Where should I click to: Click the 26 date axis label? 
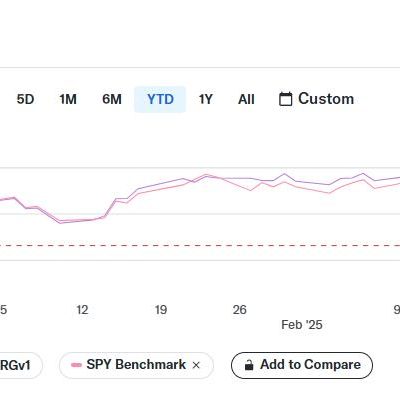click(x=239, y=310)
